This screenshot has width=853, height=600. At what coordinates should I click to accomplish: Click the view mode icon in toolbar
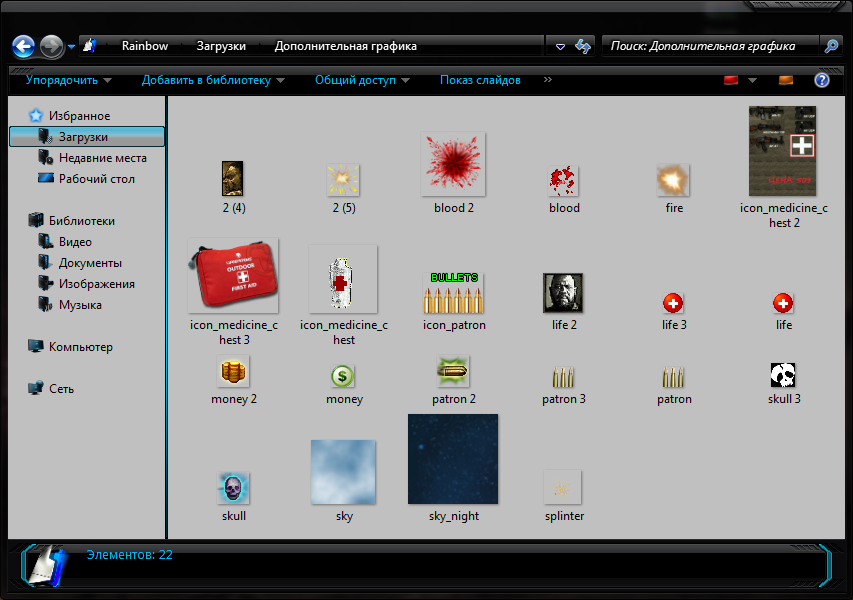pos(730,80)
